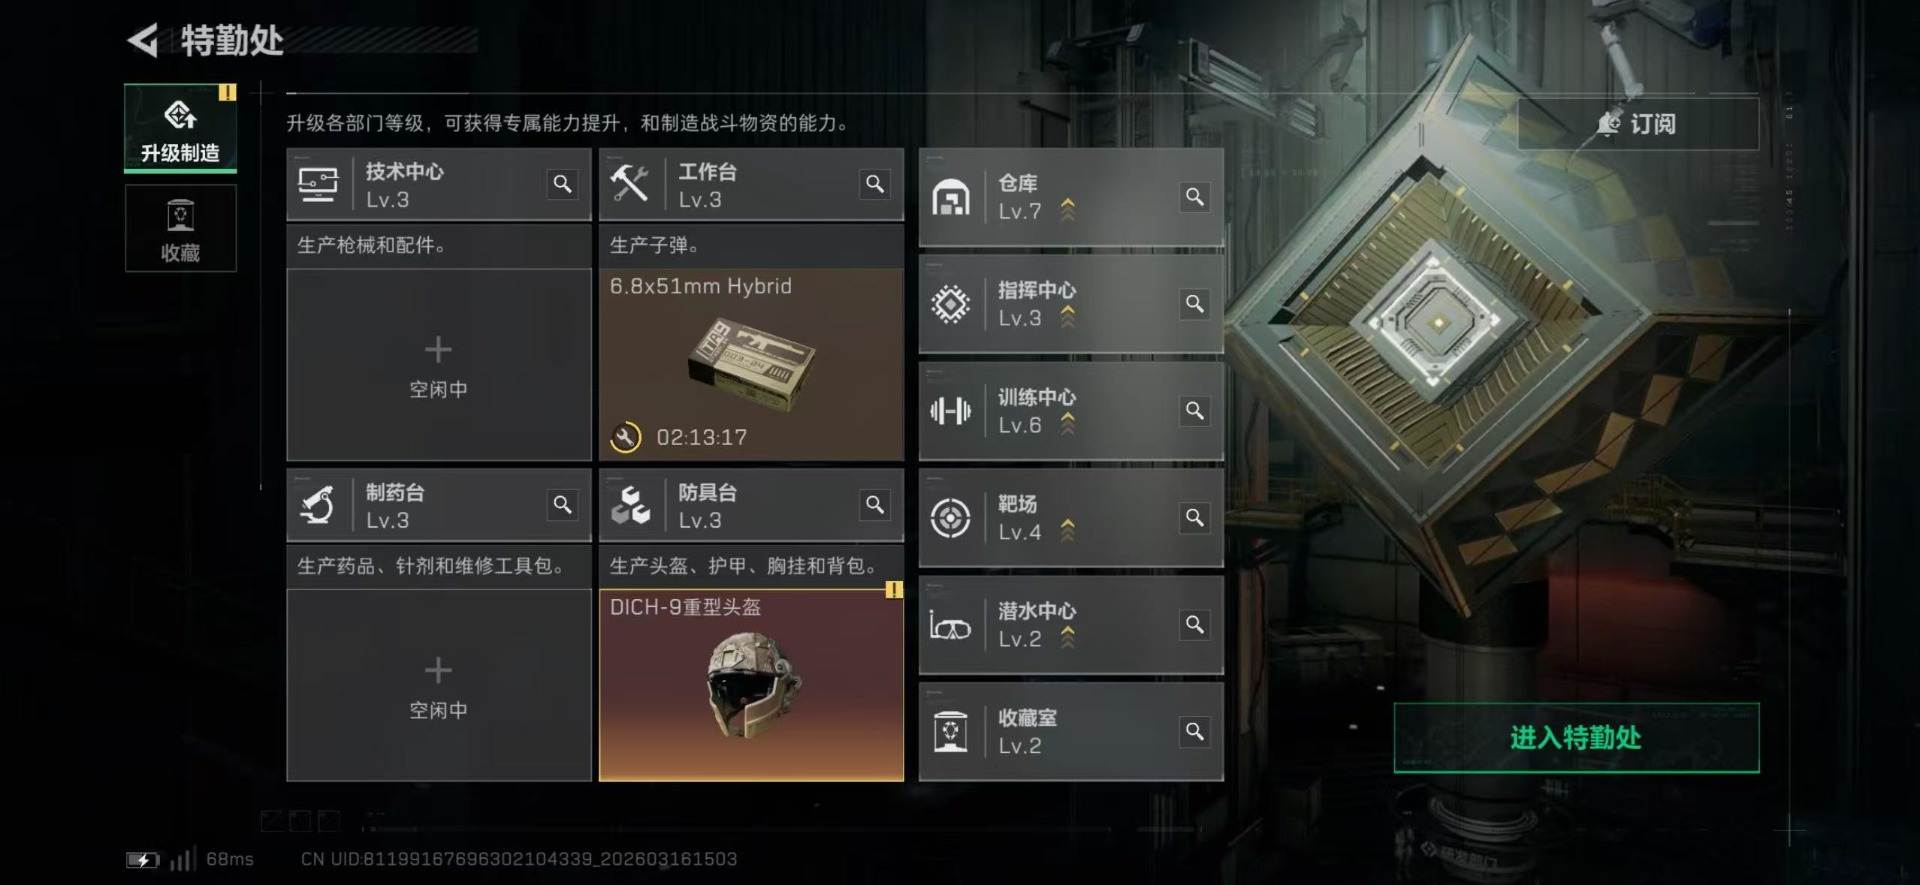Click the 潜水中心 magnifier icon

click(x=1195, y=625)
